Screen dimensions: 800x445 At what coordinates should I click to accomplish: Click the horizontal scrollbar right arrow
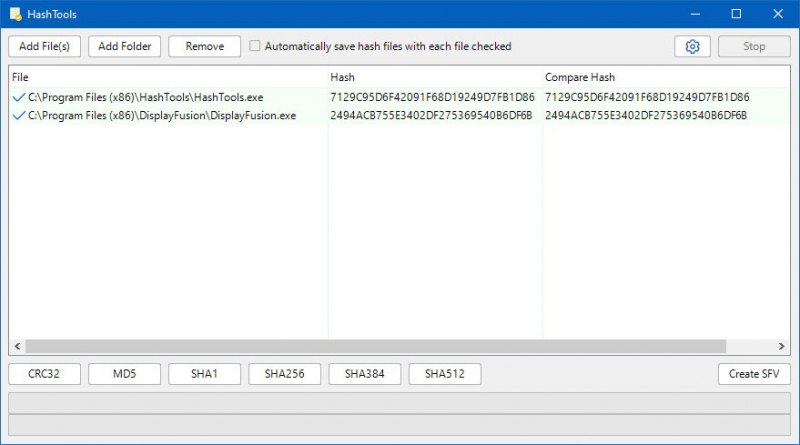tap(784, 346)
